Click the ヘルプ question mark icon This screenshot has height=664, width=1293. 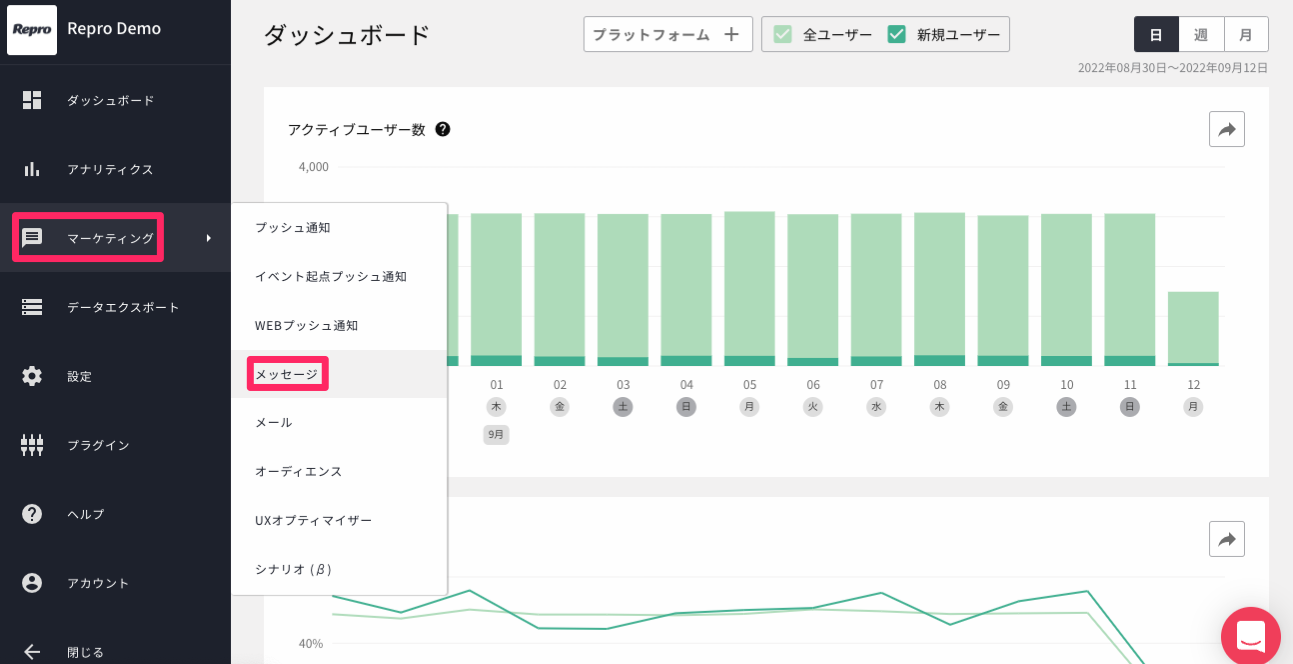[x=32, y=514]
